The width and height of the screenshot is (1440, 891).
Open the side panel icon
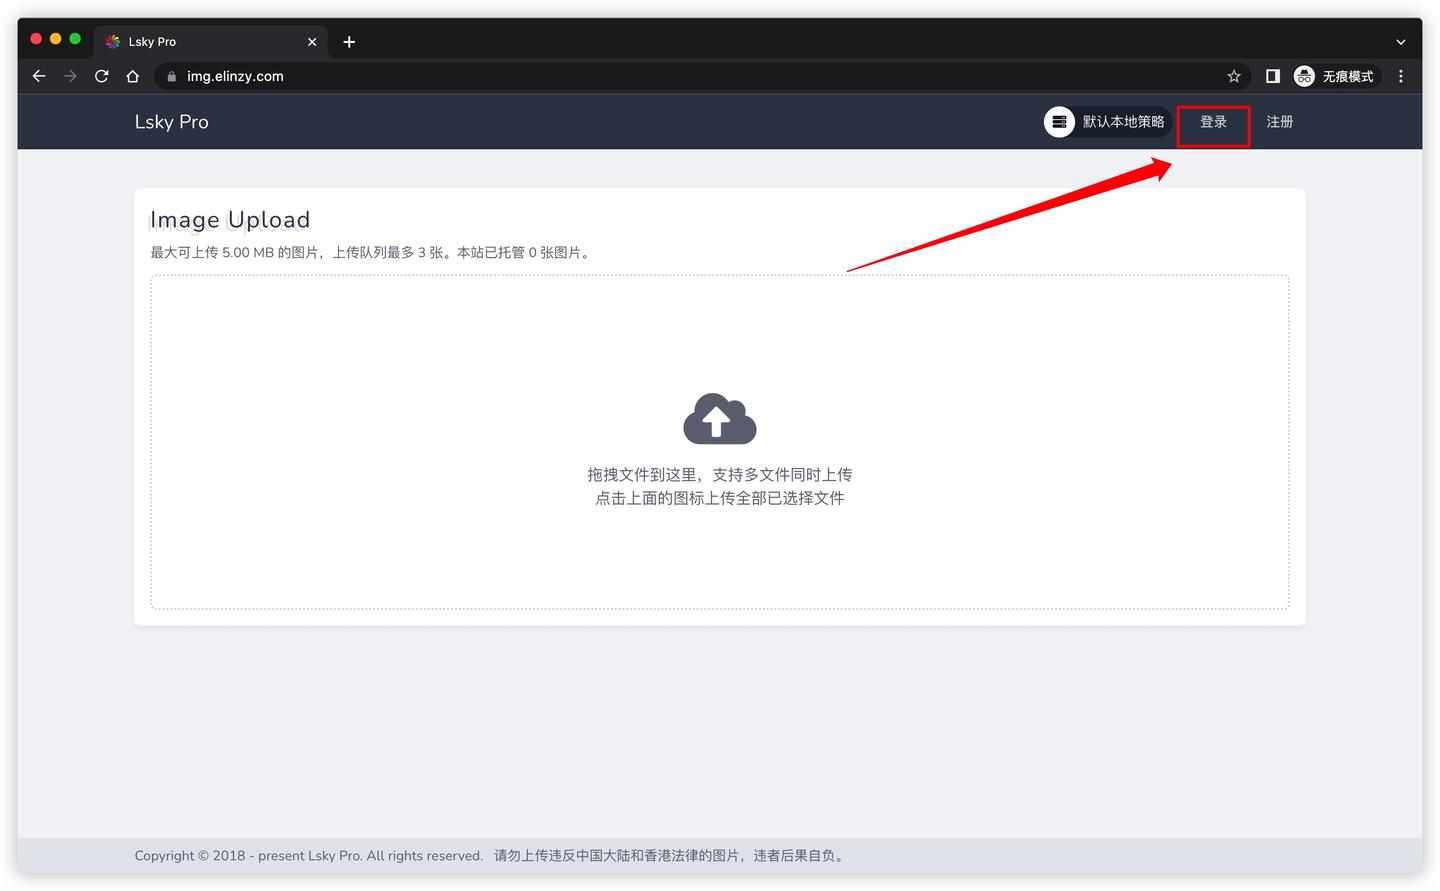click(1272, 76)
